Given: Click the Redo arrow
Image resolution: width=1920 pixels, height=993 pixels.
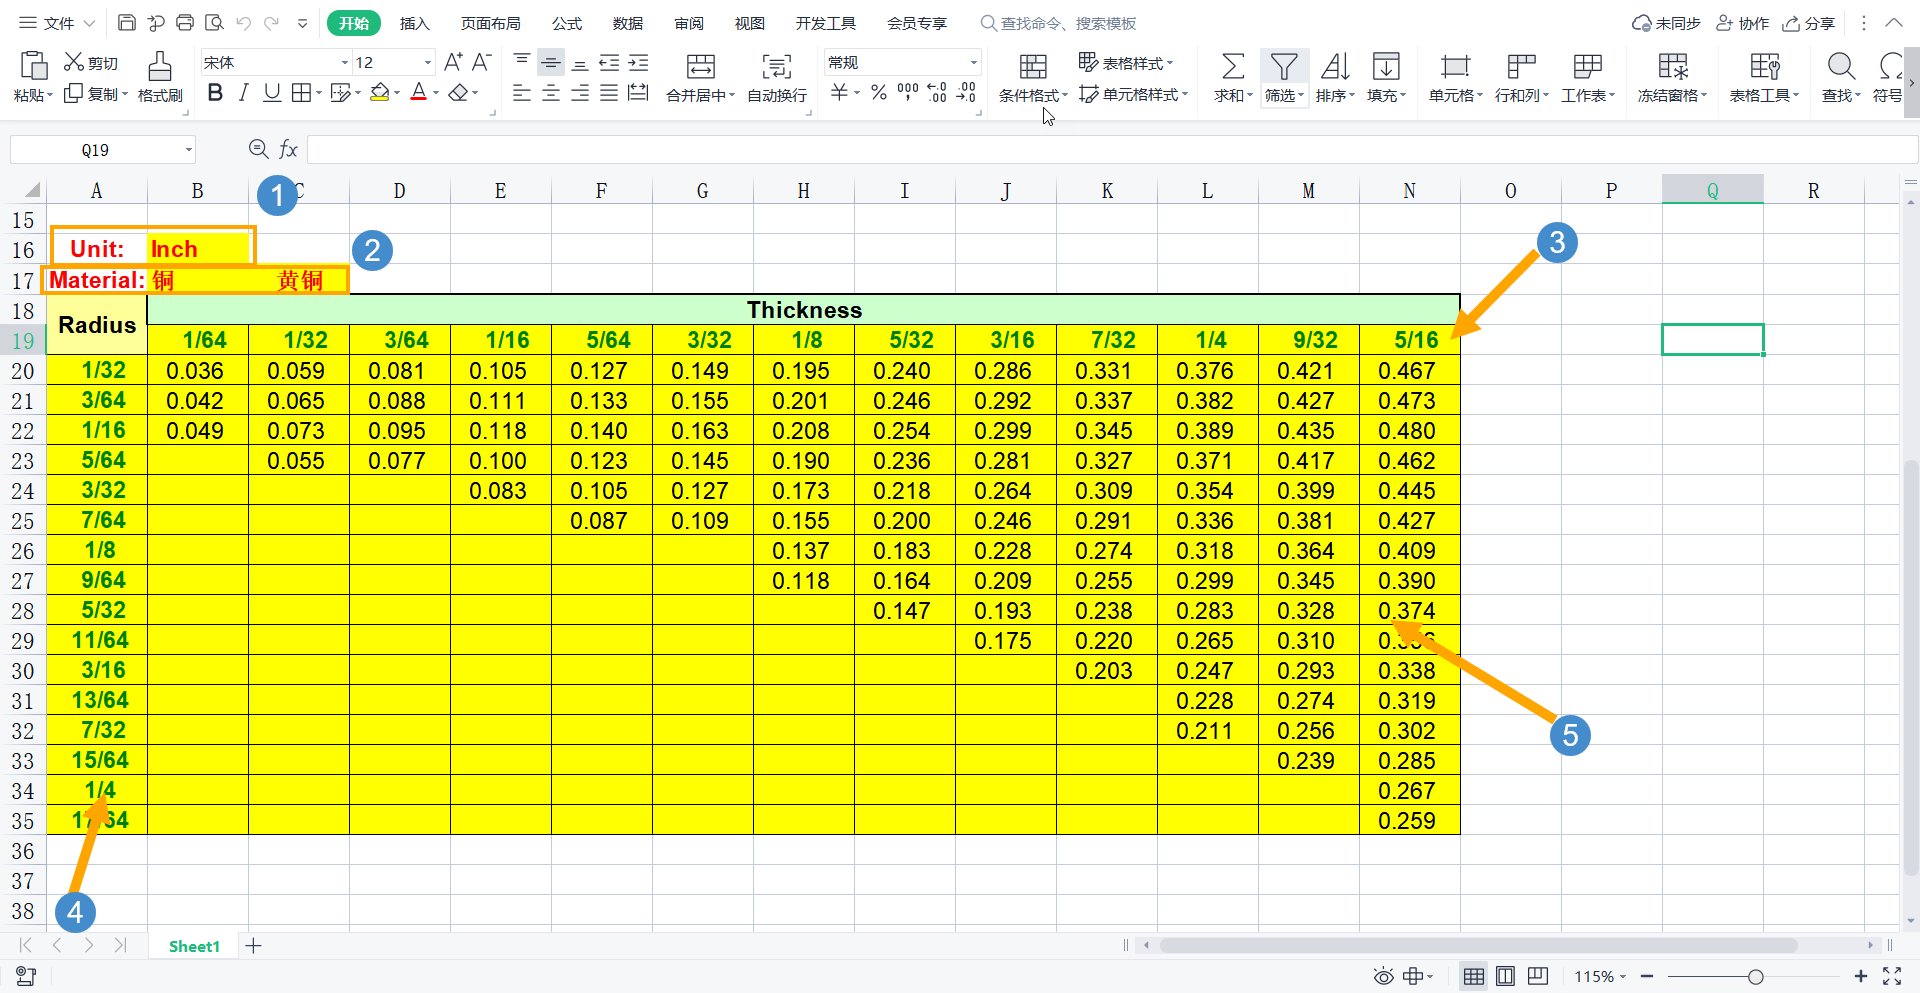Looking at the screenshot, I should 271,23.
